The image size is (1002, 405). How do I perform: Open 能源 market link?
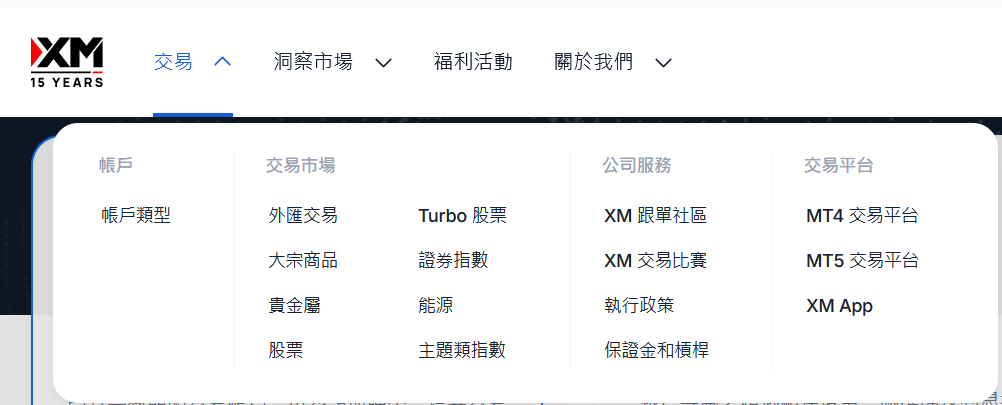click(x=436, y=305)
